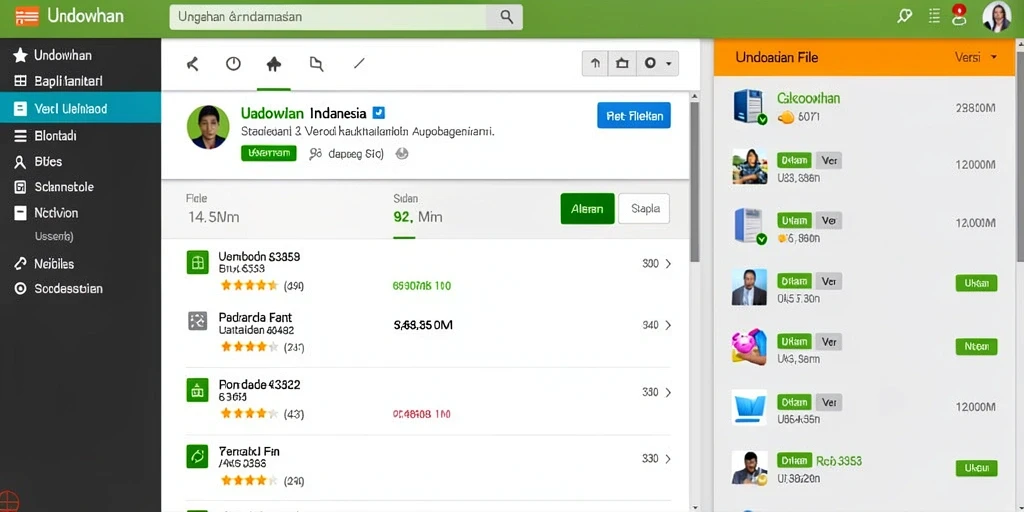This screenshot has width=1024, height=512.
Task: Click the Cilkoowhan server icon
Action: pyautogui.click(x=748, y=106)
